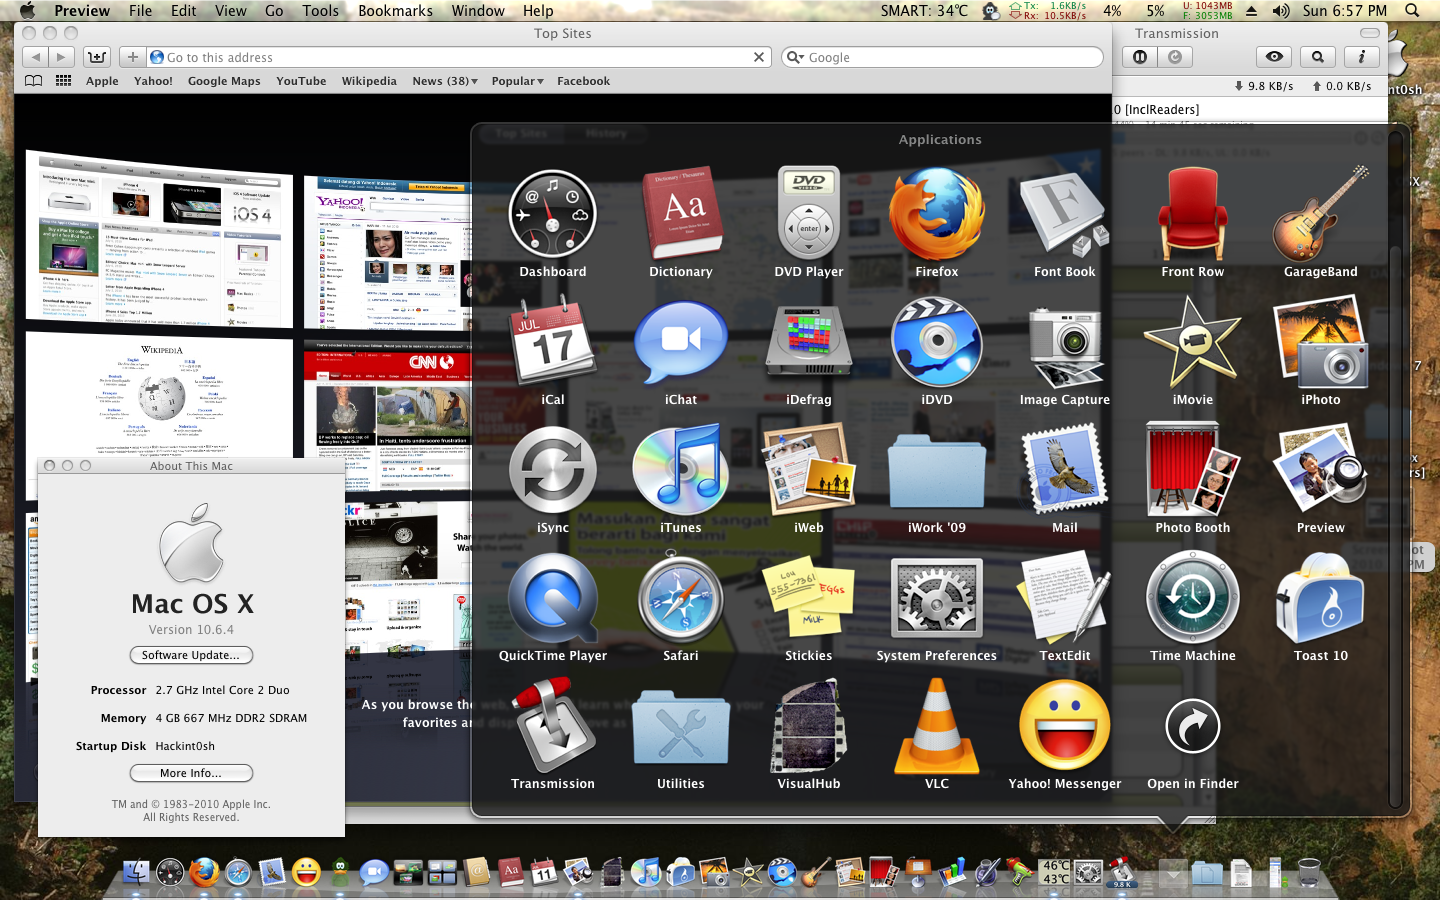Open System Preferences from Applications stack
This screenshot has height=900, width=1440.
pyautogui.click(x=937, y=598)
